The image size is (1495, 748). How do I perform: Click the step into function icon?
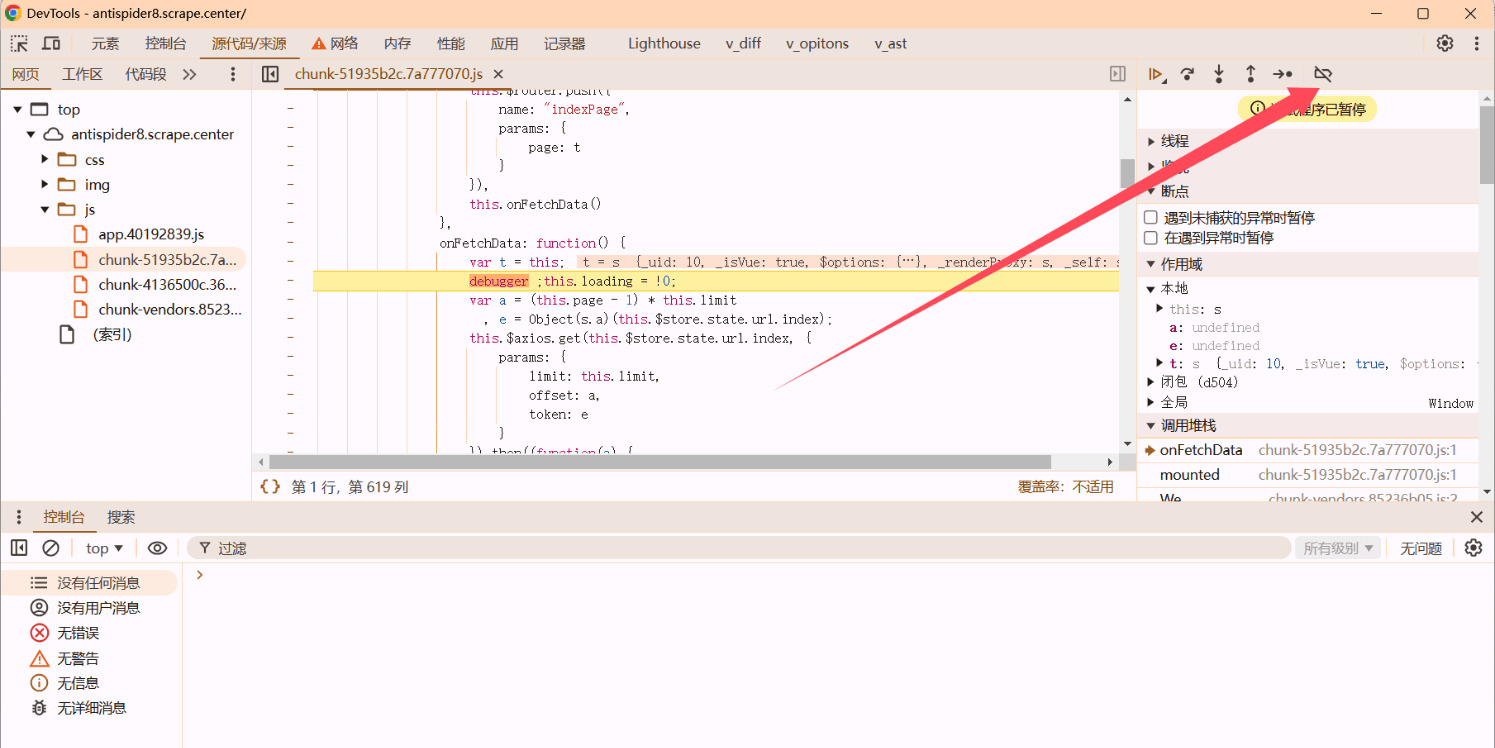tap(1219, 74)
